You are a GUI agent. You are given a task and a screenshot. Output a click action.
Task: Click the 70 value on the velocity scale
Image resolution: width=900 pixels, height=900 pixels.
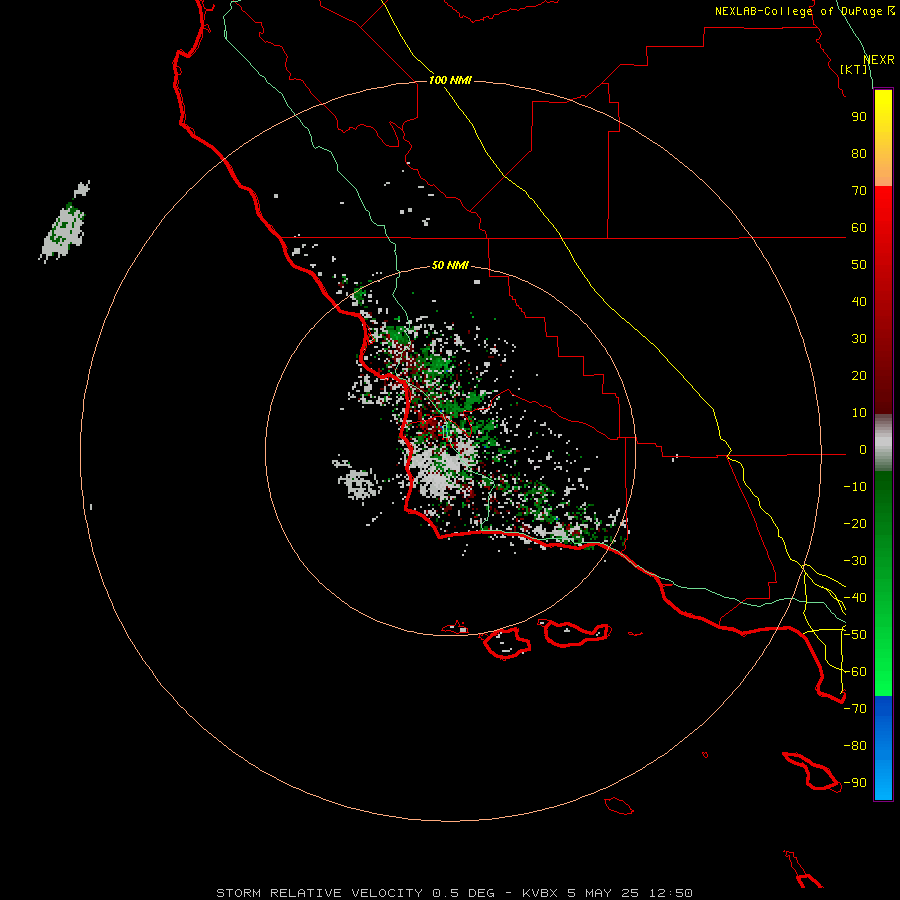[859, 191]
